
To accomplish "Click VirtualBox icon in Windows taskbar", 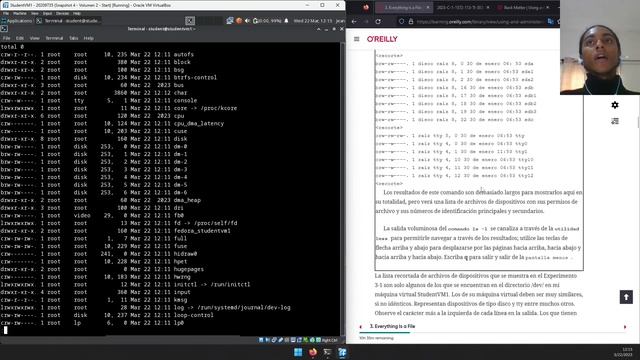I will [342, 352].
